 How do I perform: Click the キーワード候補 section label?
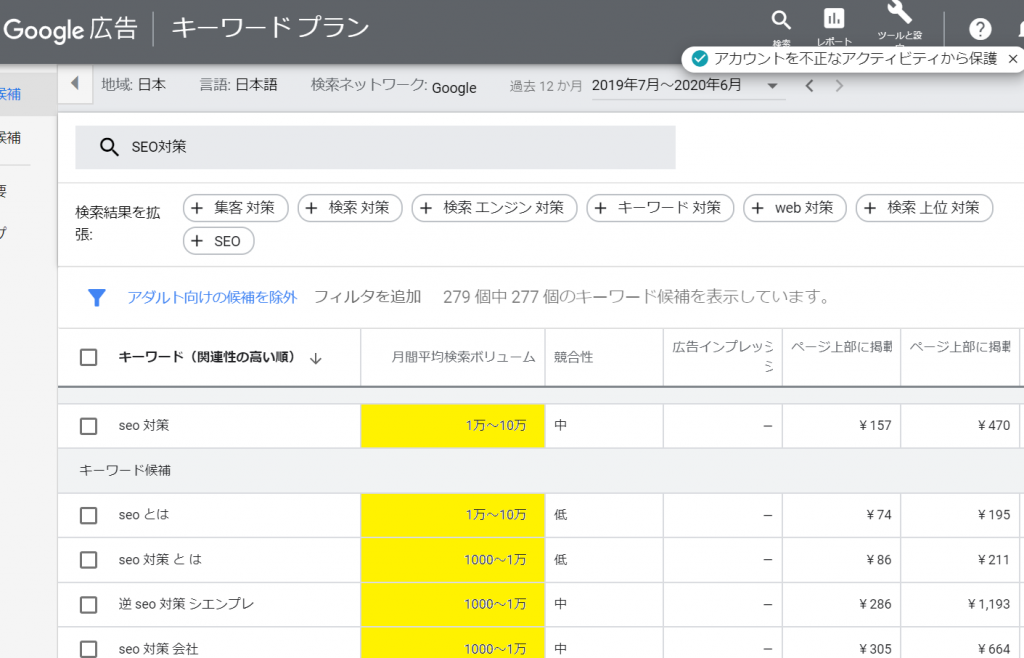point(125,471)
